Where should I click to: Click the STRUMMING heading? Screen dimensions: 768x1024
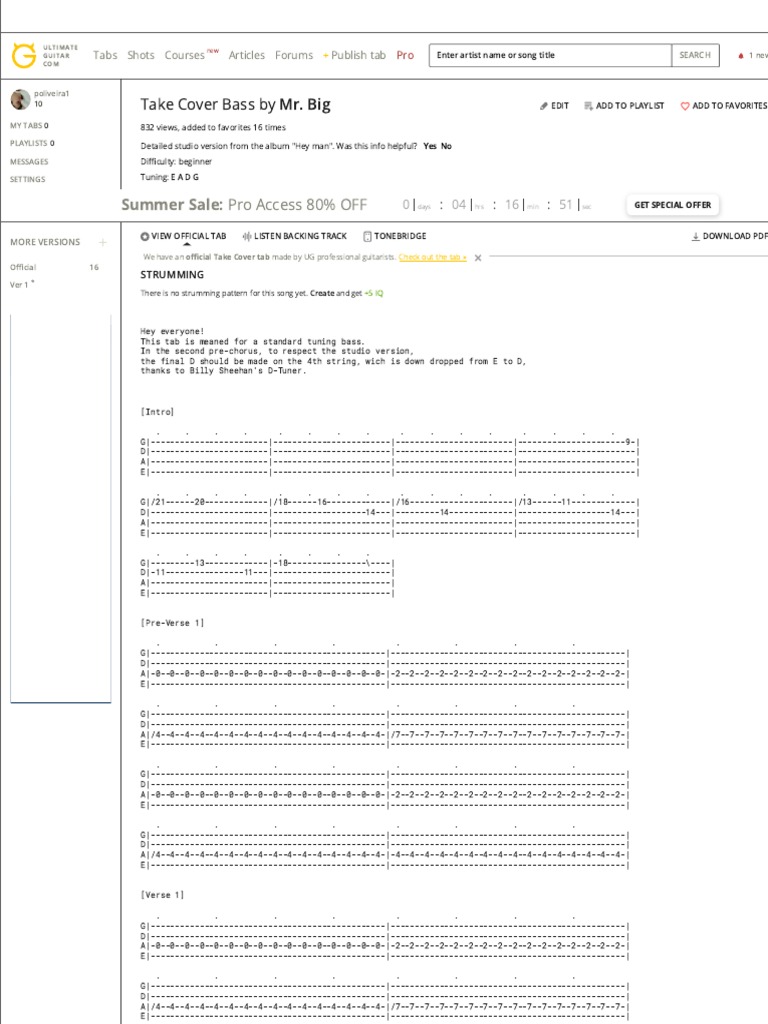tap(172, 275)
